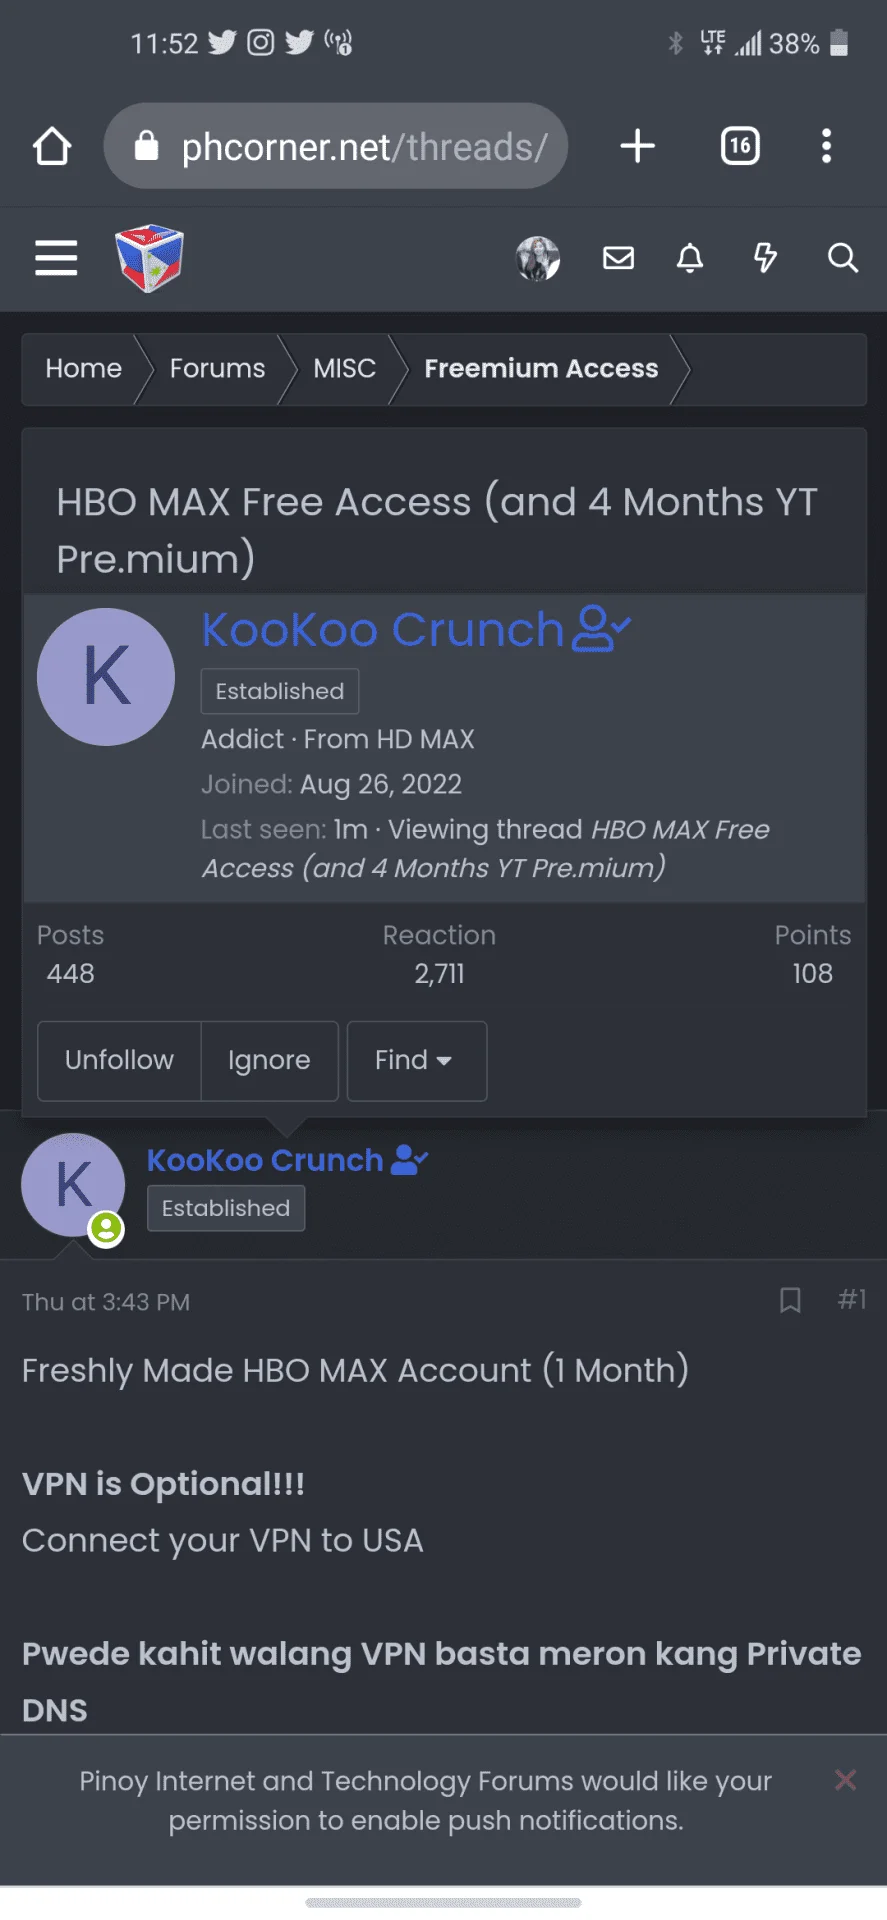
Task: Tap browser home icon
Action: [x=52, y=146]
